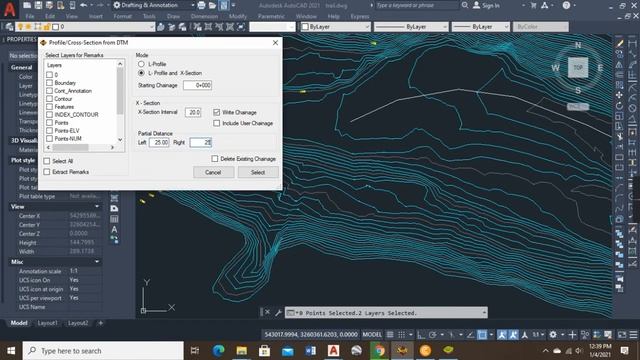640x360 pixels.
Task: Click the Starting Chainage input field
Action: click(x=198, y=85)
